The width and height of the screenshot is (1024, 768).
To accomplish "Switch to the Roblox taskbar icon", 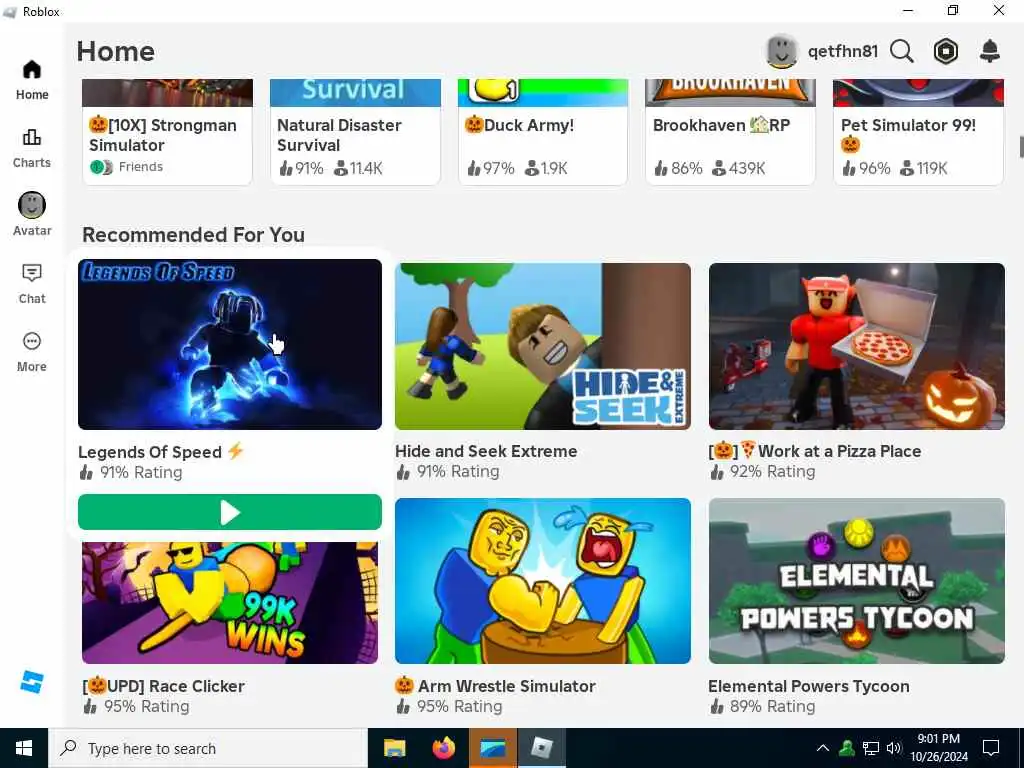I will (541, 748).
